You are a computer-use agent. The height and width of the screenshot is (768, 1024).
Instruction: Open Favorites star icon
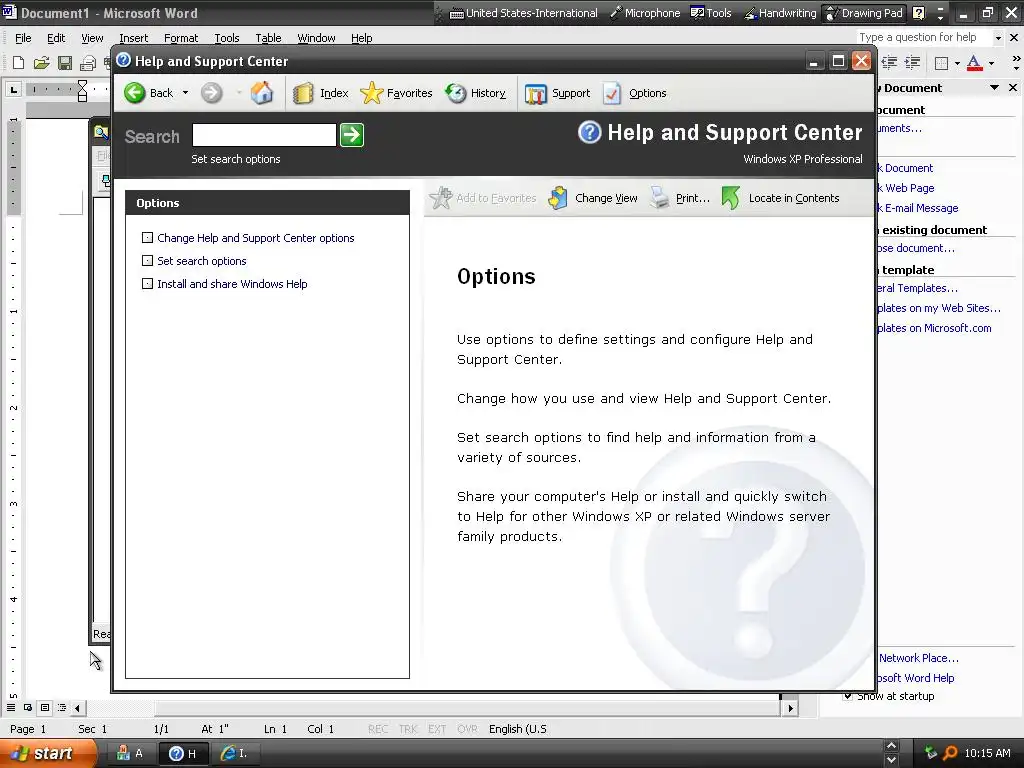click(x=372, y=93)
